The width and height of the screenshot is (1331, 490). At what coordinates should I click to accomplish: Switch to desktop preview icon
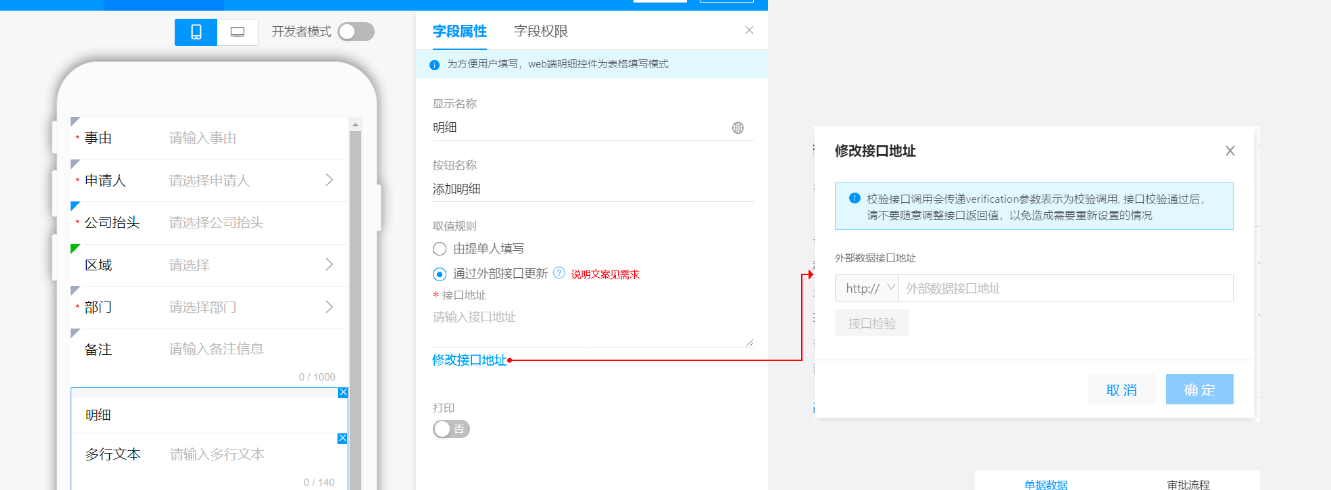pyautogui.click(x=238, y=32)
